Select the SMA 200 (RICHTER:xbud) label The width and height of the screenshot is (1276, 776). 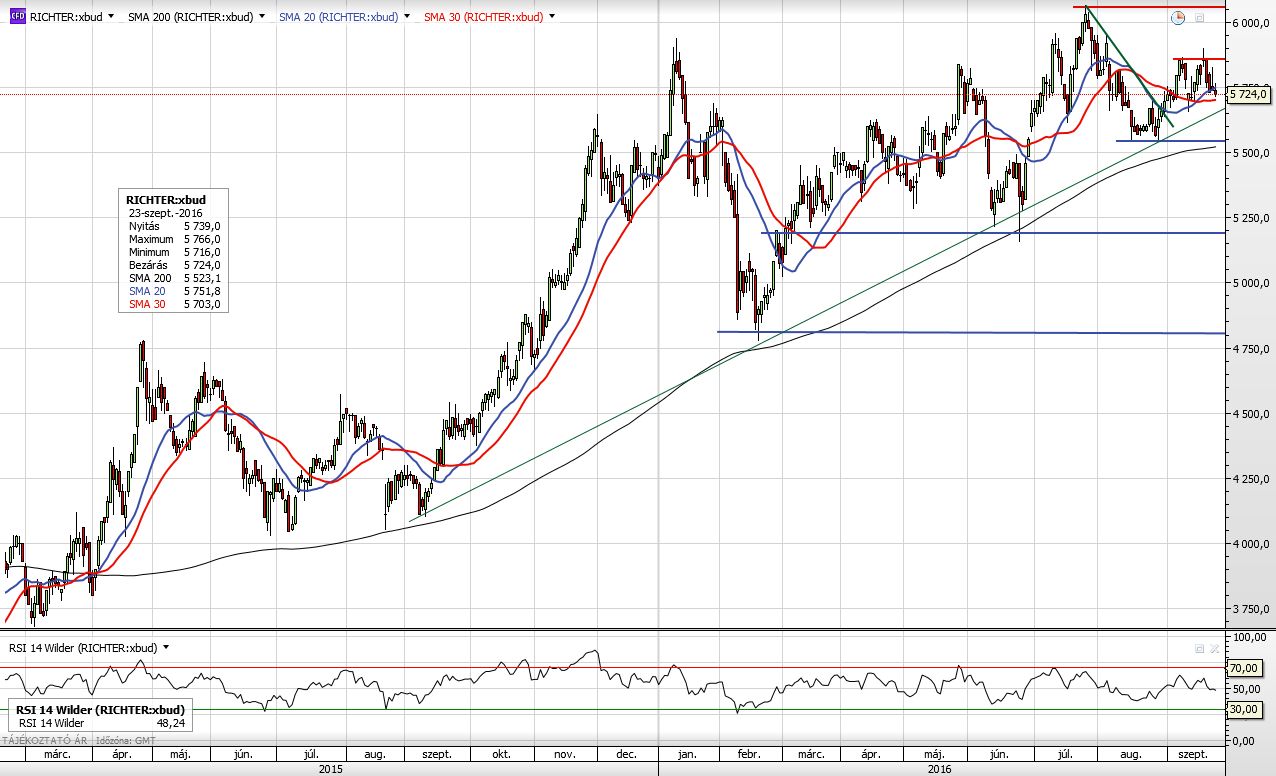click(x=190, y=17)
